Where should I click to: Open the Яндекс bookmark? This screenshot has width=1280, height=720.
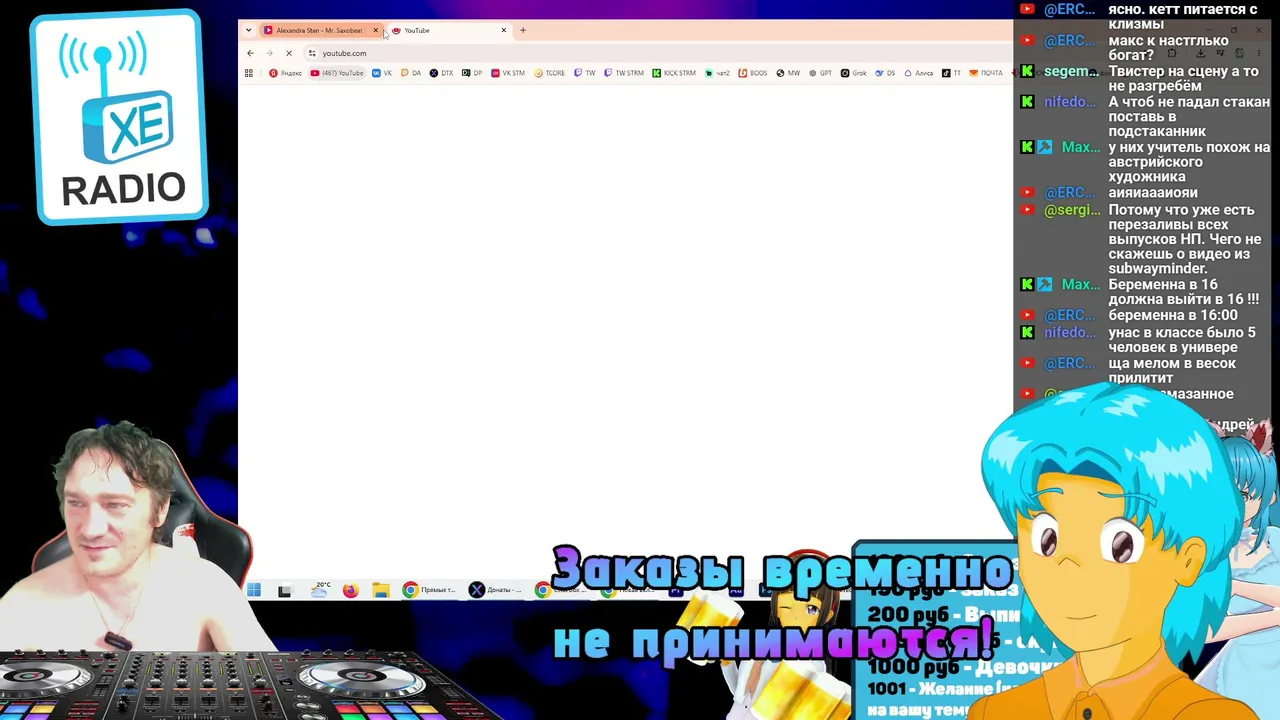pyautogui.click(x=286, y=73)
